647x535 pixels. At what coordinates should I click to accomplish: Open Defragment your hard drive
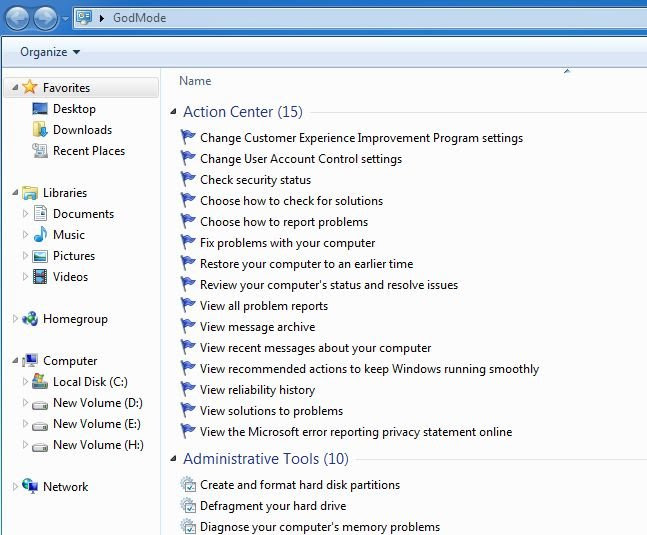point(273,506)
